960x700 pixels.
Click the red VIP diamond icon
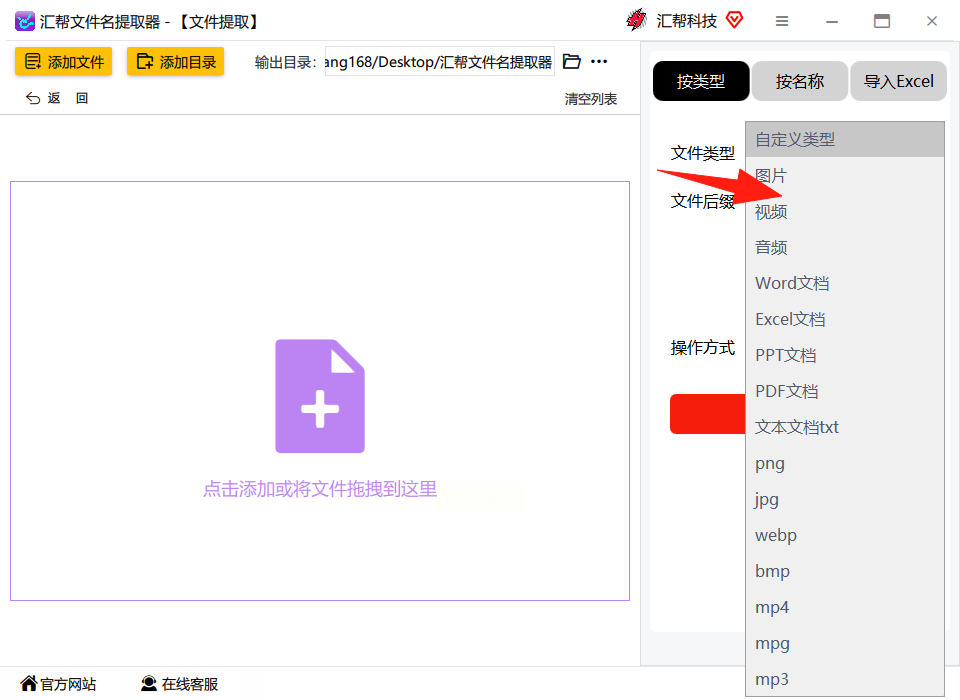(734, 20)
